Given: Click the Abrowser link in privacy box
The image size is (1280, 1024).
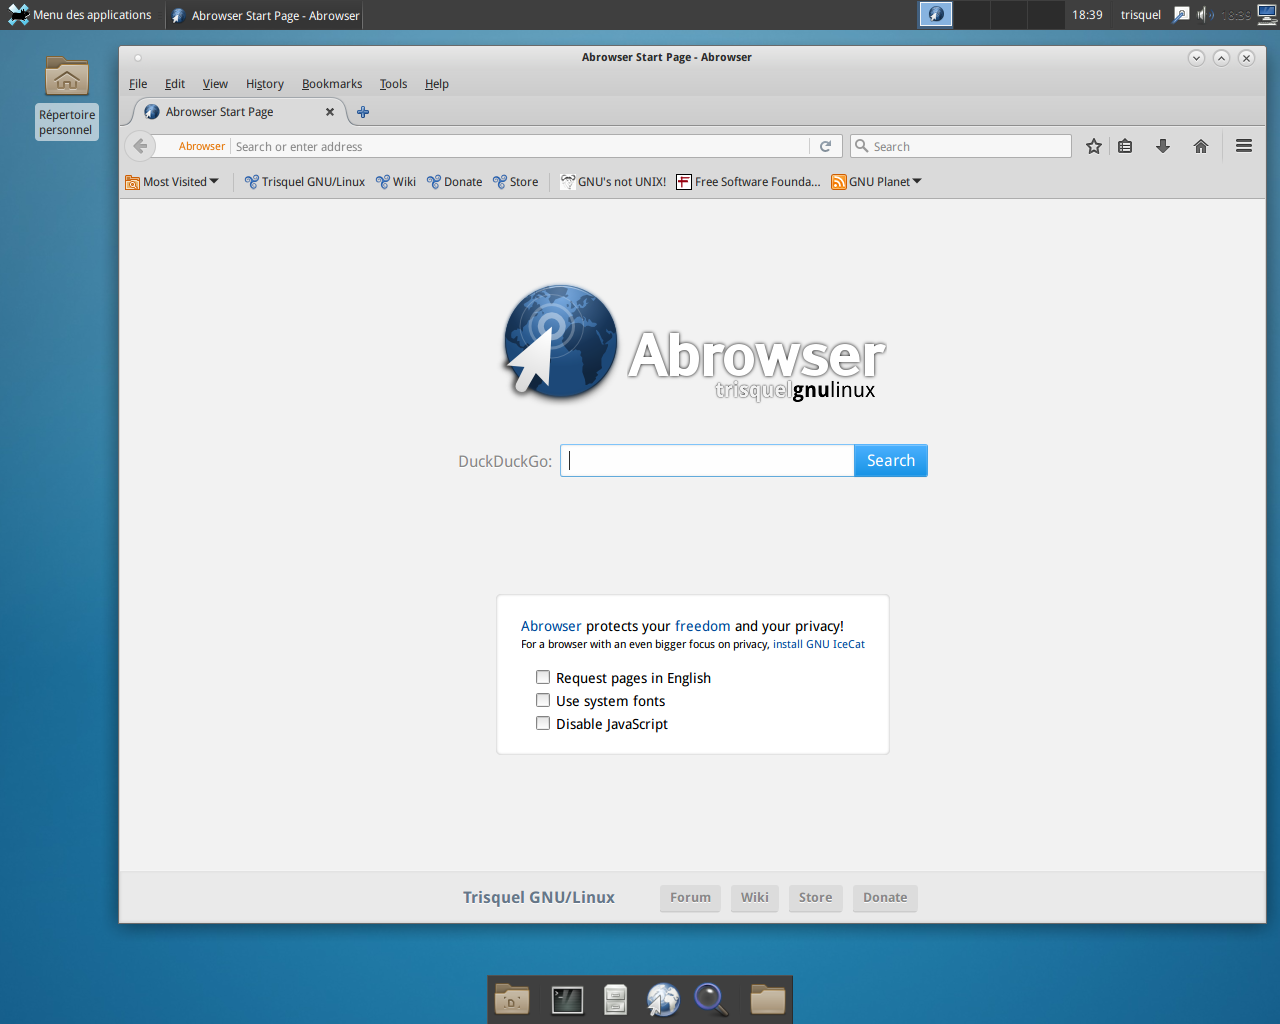Looking at the screenshot, I should coord(551,626).
